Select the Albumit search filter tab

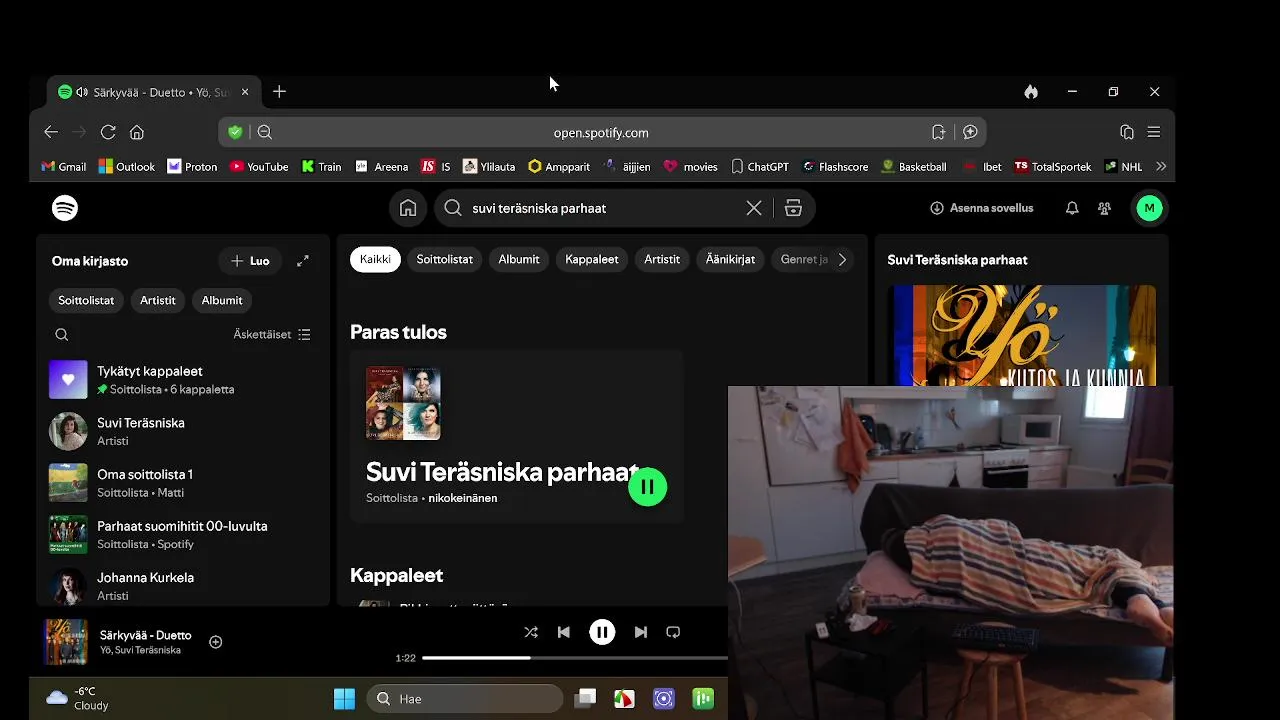(x=519, y=259)
